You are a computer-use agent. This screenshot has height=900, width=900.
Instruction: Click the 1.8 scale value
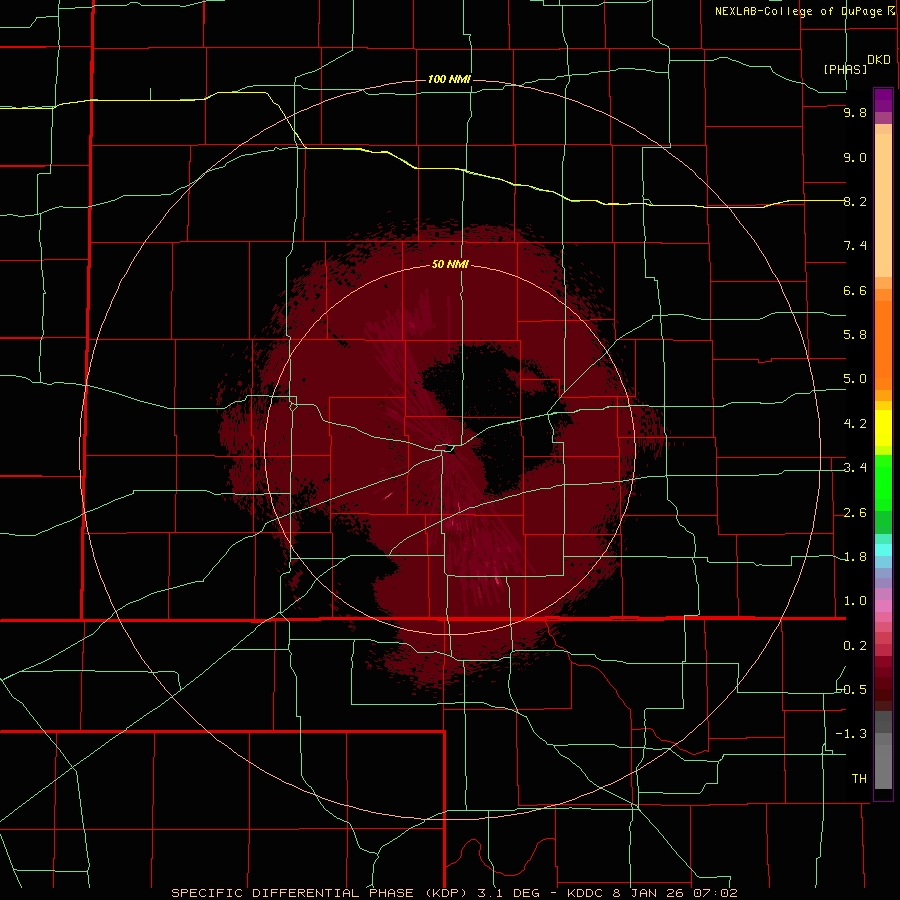click(855, 557)
